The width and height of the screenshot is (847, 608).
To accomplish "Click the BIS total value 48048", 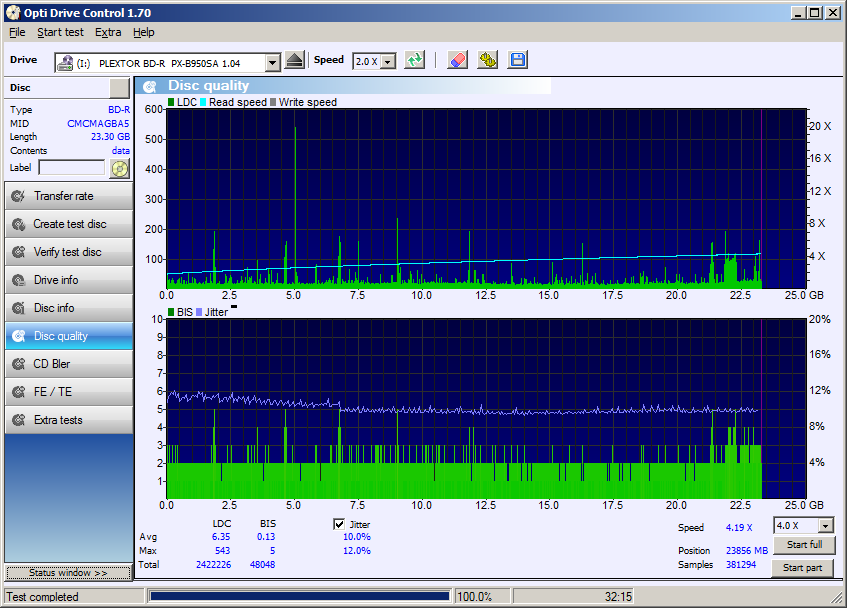I will click(262, 564).
